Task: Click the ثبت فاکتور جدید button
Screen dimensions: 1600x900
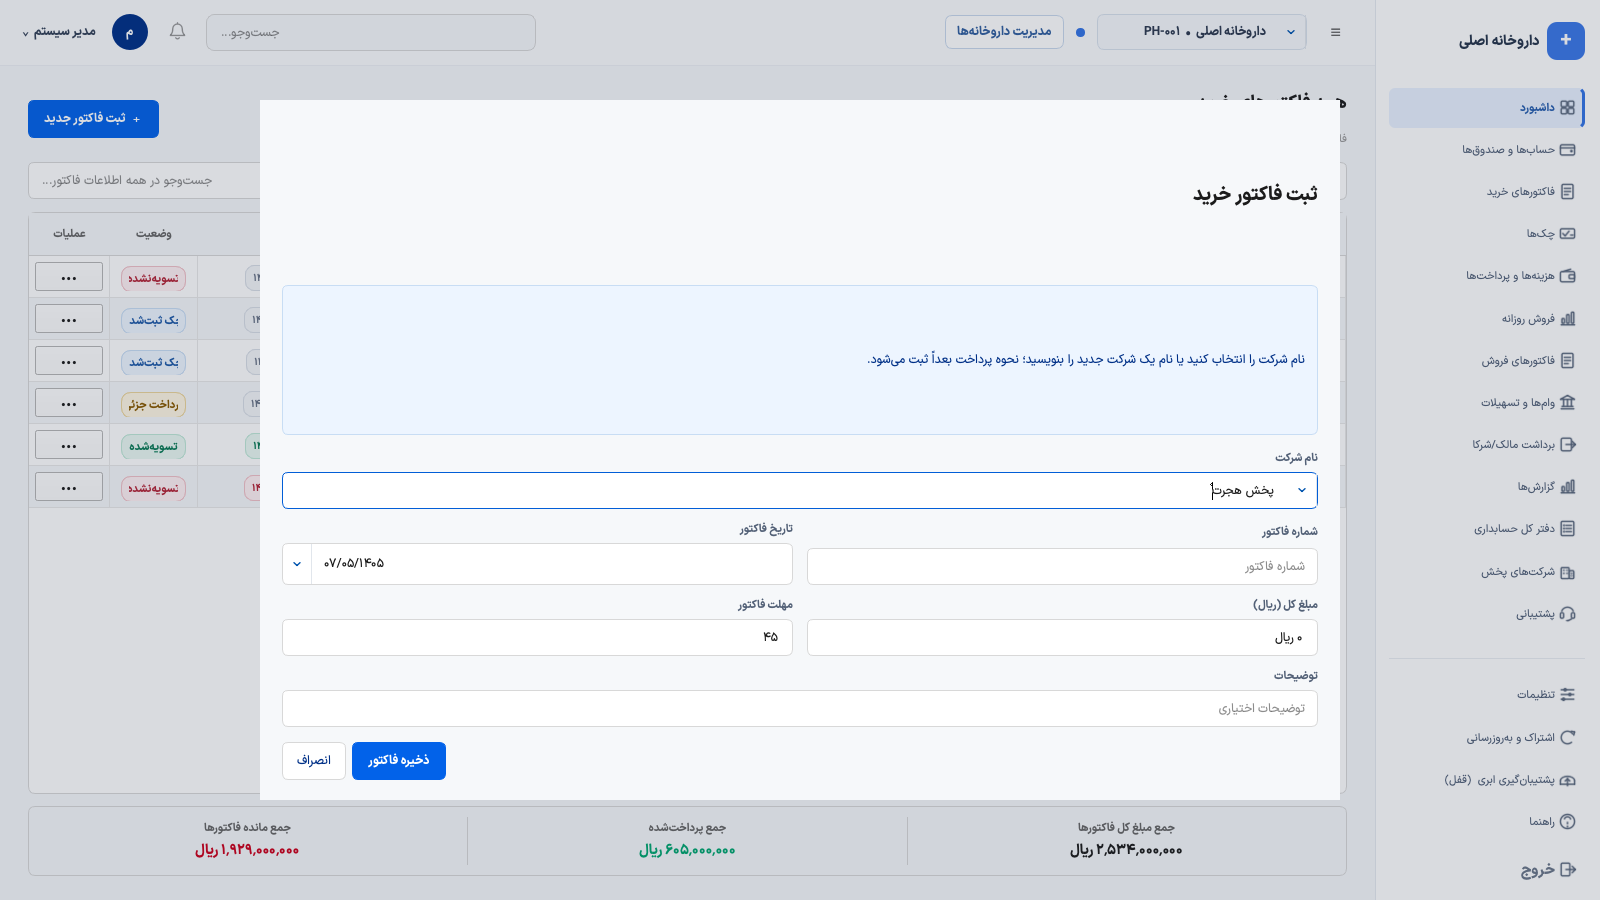Action: (93, 119)
